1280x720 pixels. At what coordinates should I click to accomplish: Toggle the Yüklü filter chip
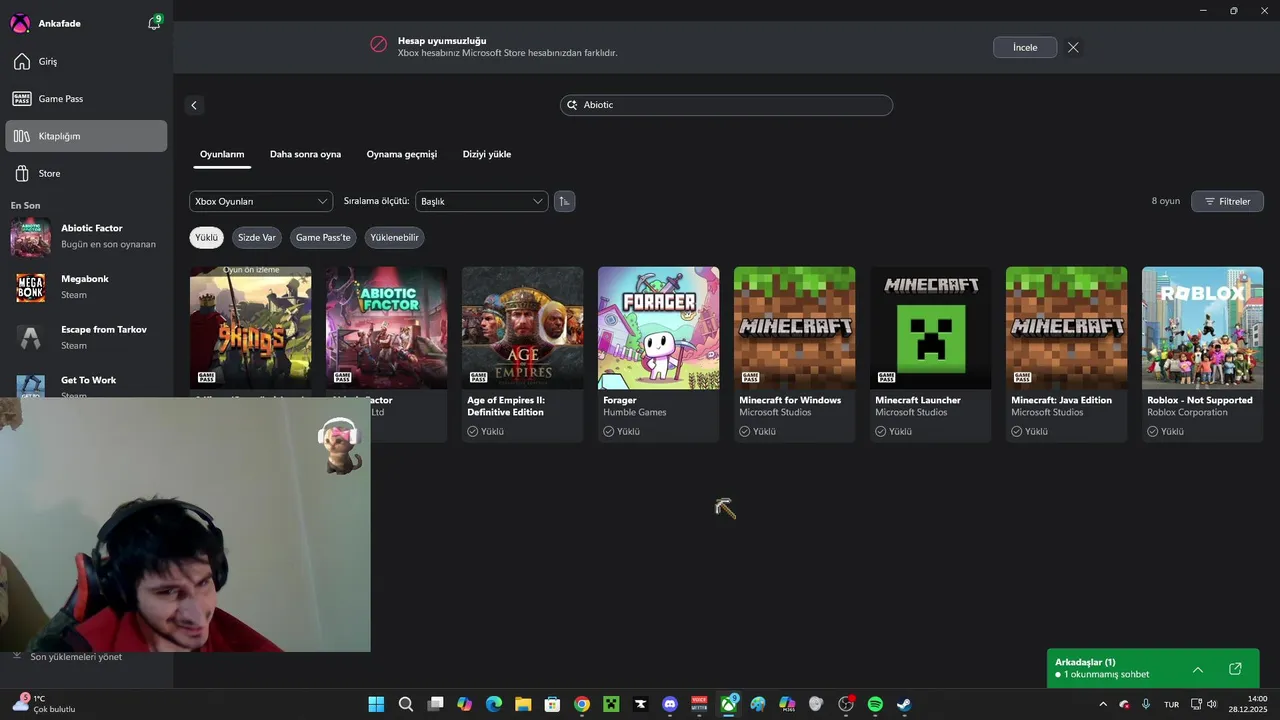pyautogui.click(x=207, y=238)
